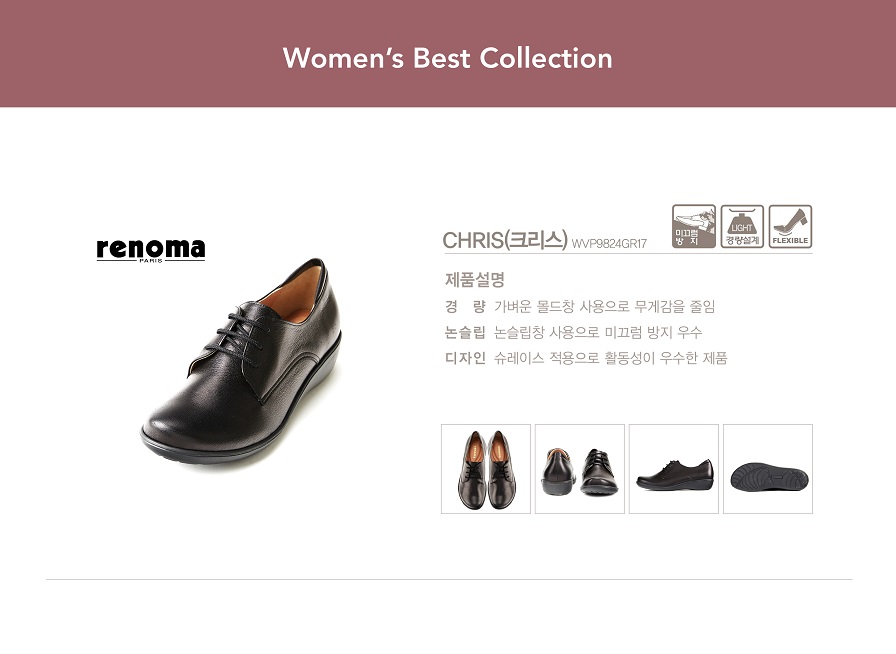Image resolution: width=896 pixels, height=654 pixels.
Task: Click the Women's Best Collection heading
Action: (447, 58)
